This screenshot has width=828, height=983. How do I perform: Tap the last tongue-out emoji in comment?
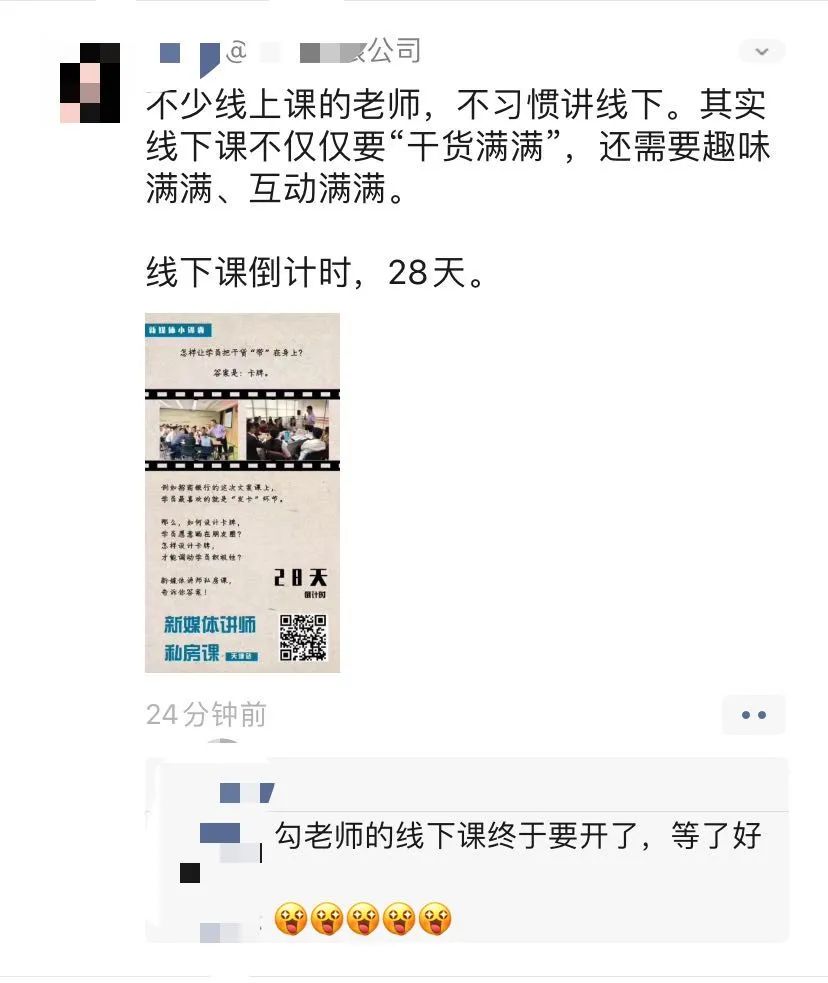[435, 919]
